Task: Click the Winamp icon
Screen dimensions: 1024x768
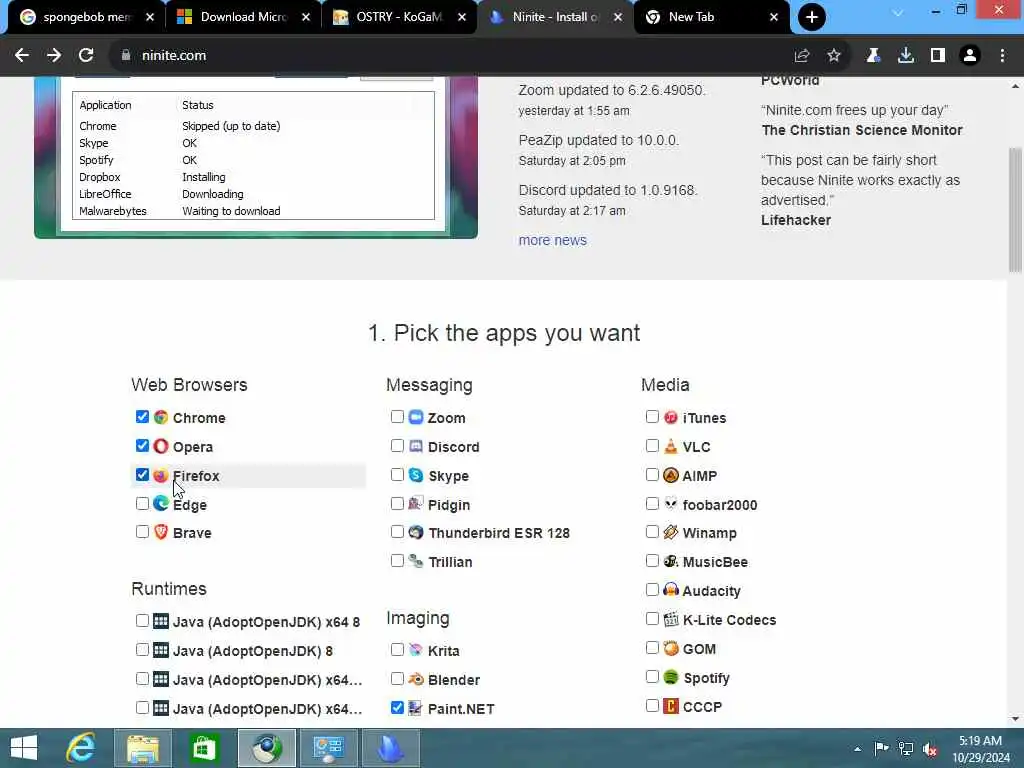Action: pyautogui.click(x=671, y=532)
